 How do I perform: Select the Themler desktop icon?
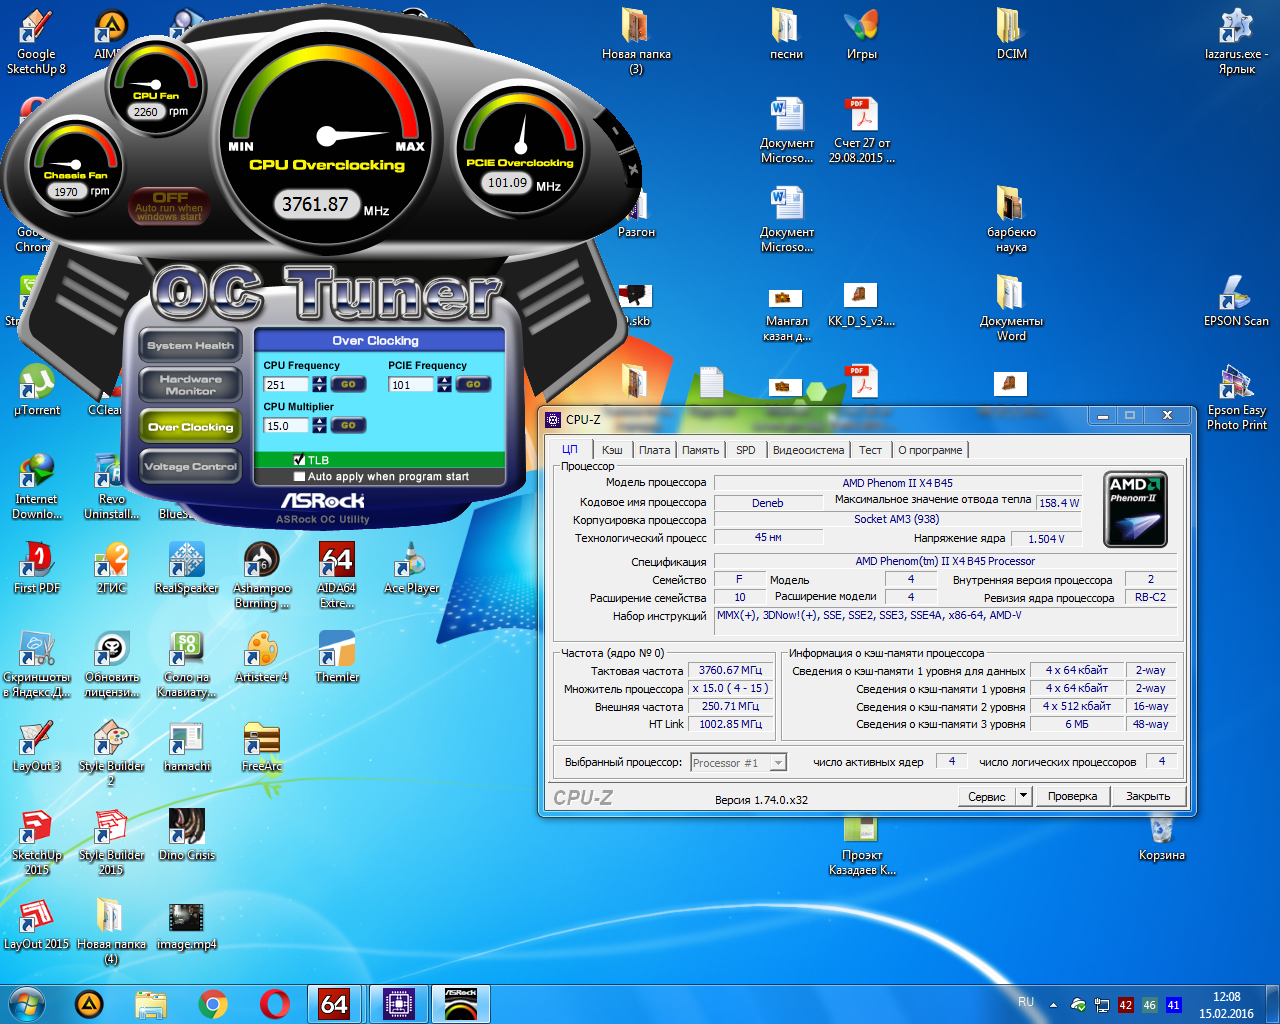pos(337,656)
